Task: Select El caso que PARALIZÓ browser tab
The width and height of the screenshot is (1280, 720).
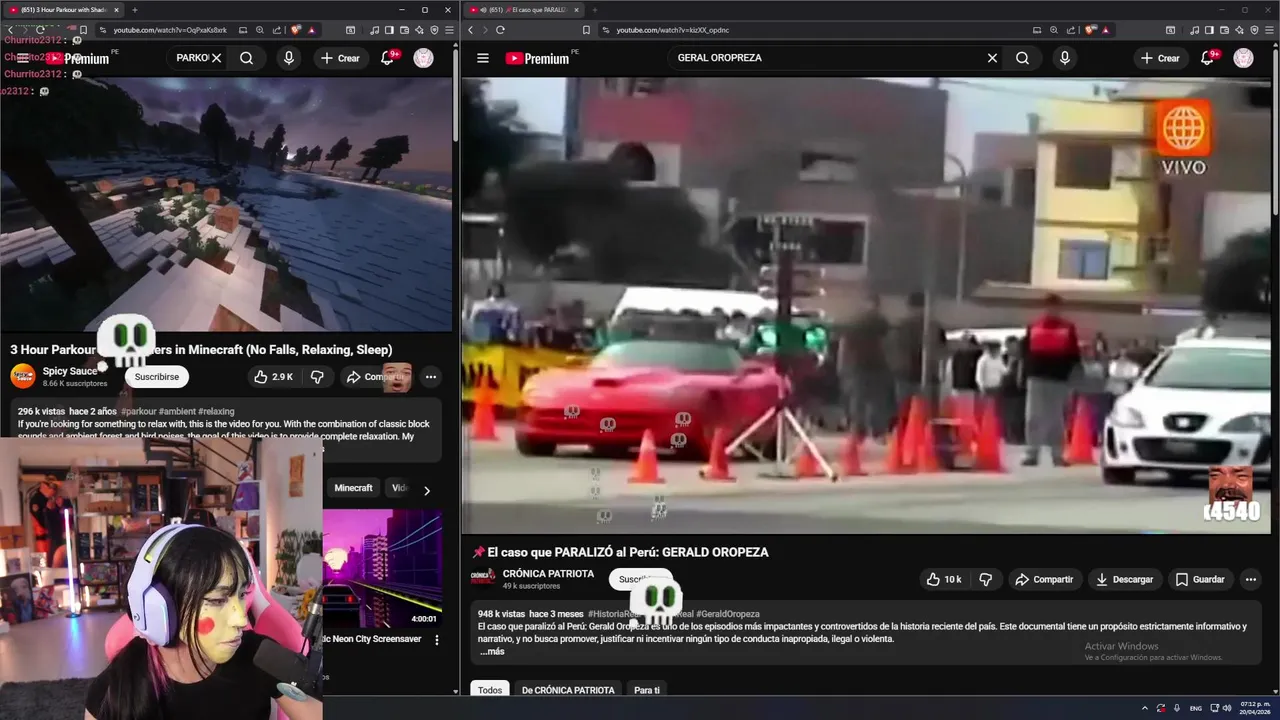Action: (522, 10)
